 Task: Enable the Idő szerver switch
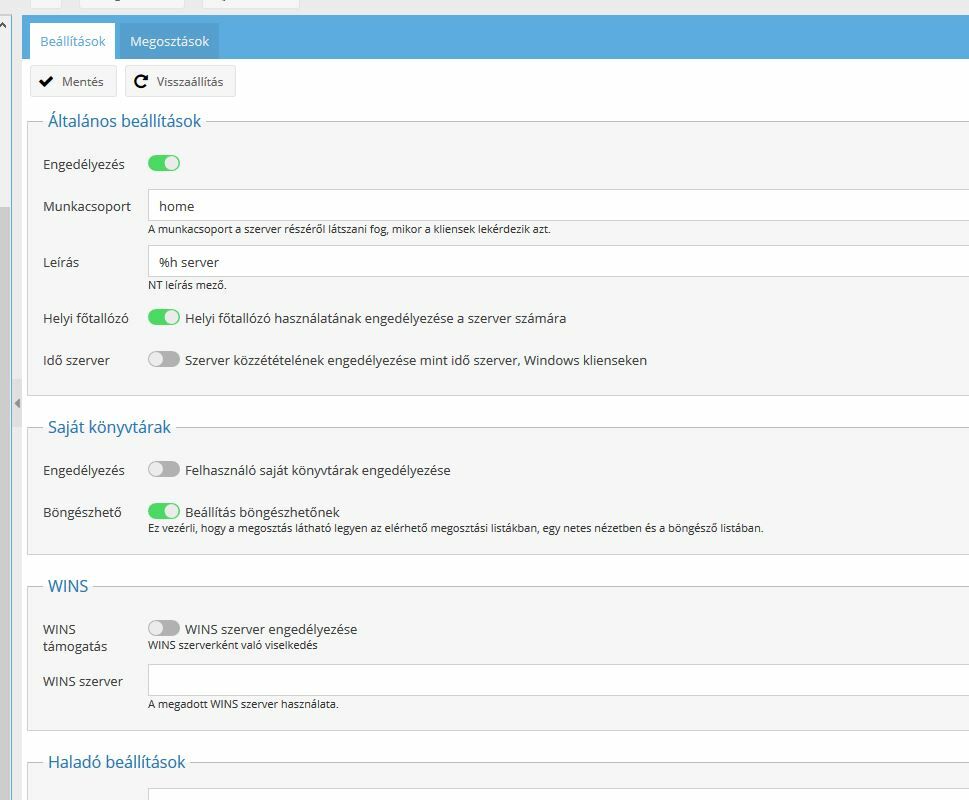pos(164,360)
